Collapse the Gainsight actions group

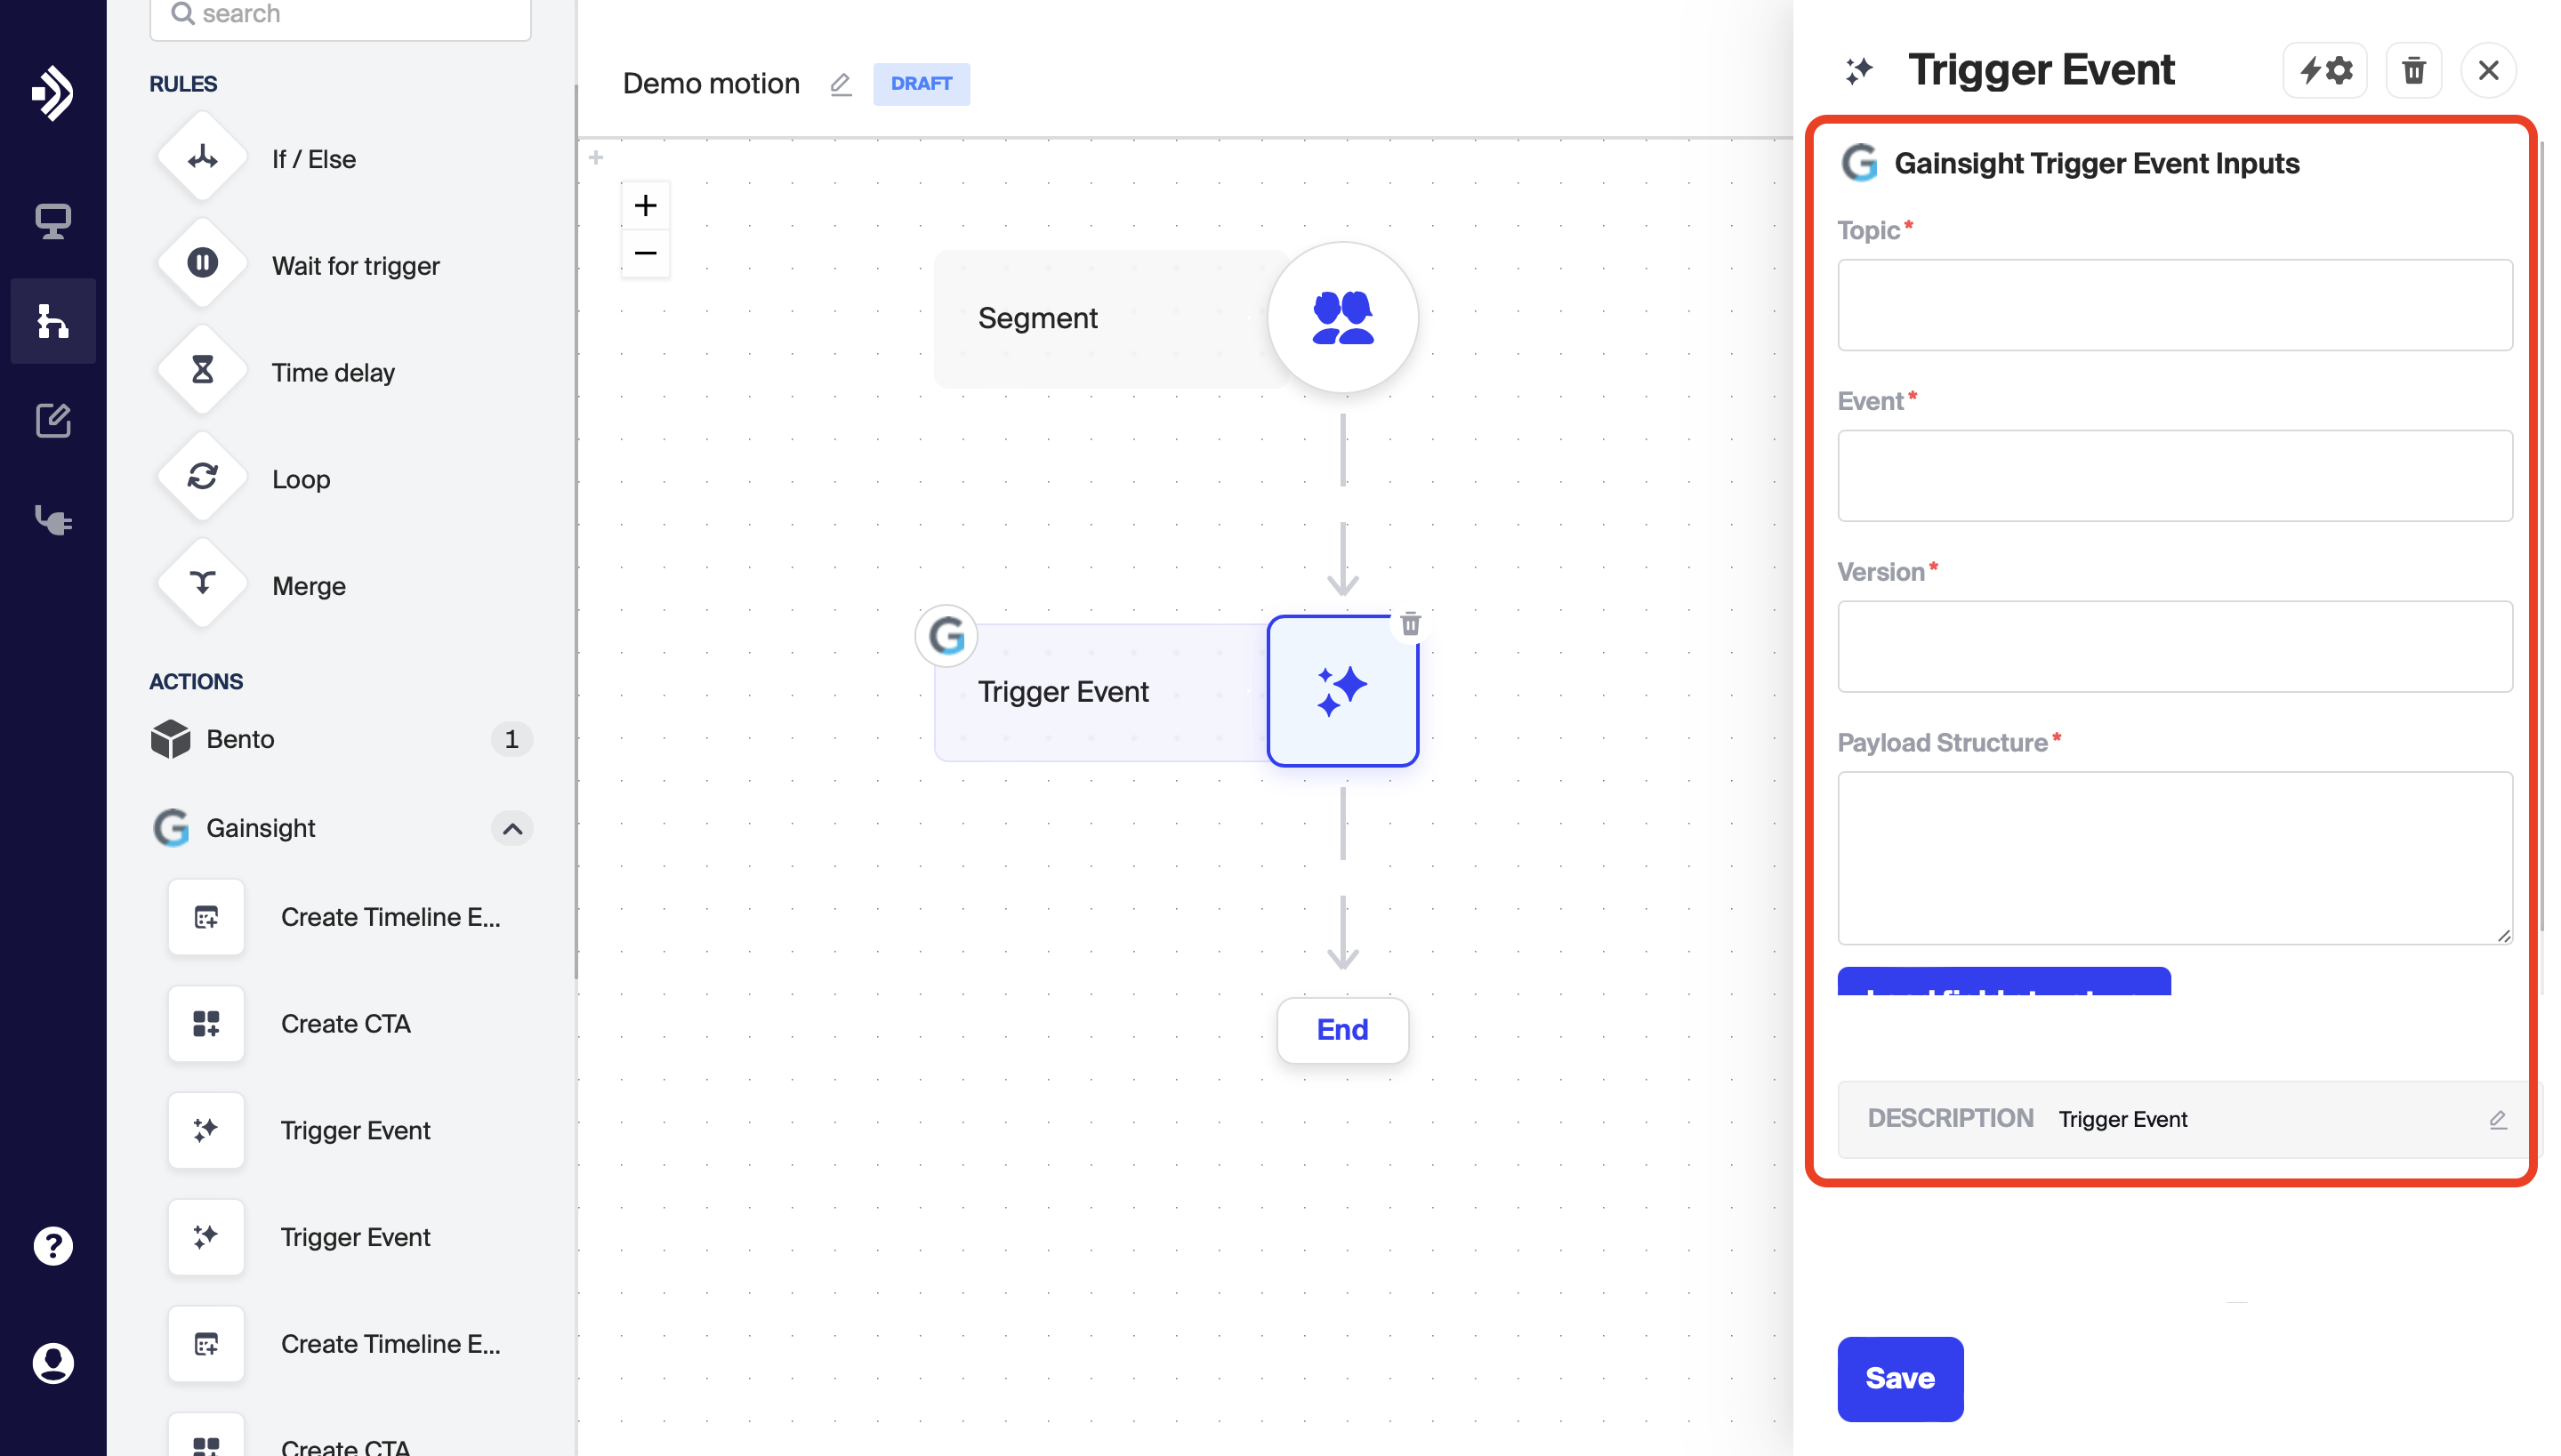[511, 828]
